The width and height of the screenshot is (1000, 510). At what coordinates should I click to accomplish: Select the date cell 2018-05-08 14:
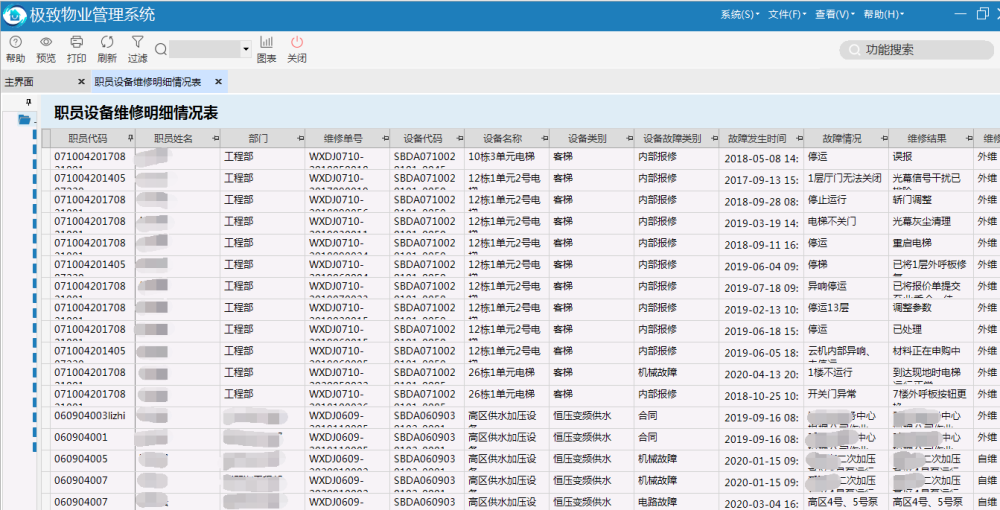[761, 158]
